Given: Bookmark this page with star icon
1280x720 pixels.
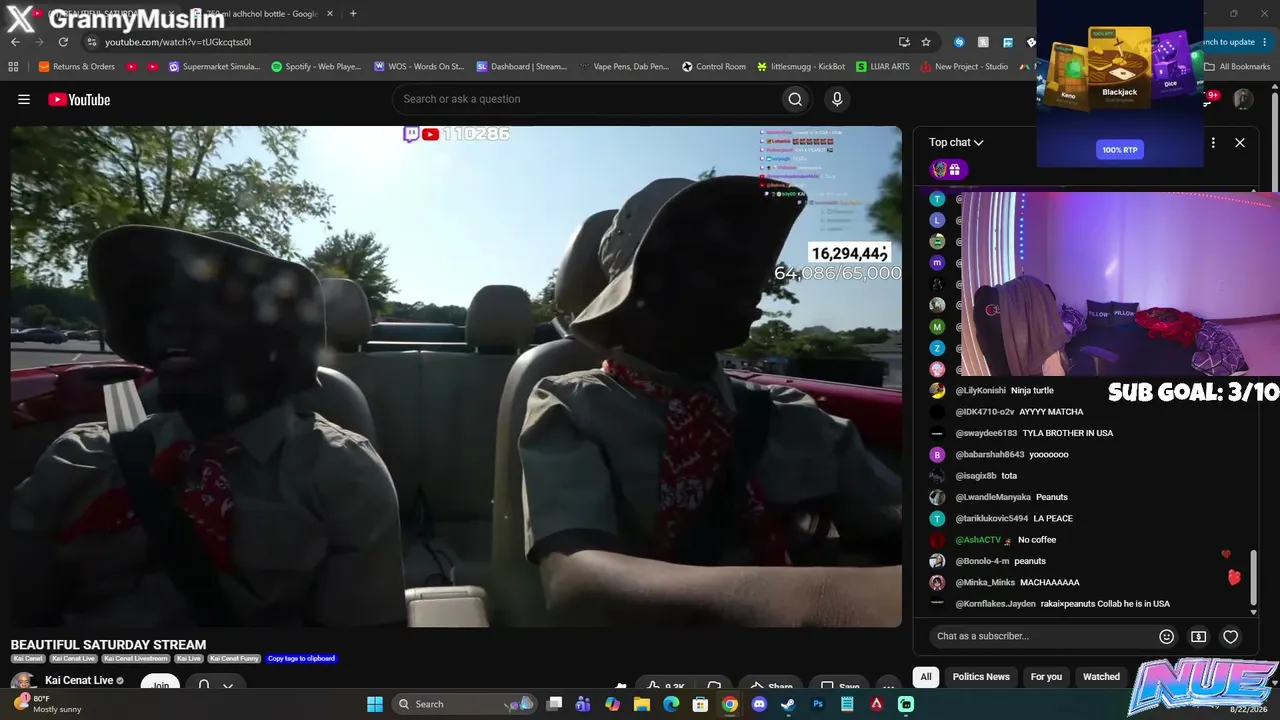Looking at the screenshot, I should (926, 42).
